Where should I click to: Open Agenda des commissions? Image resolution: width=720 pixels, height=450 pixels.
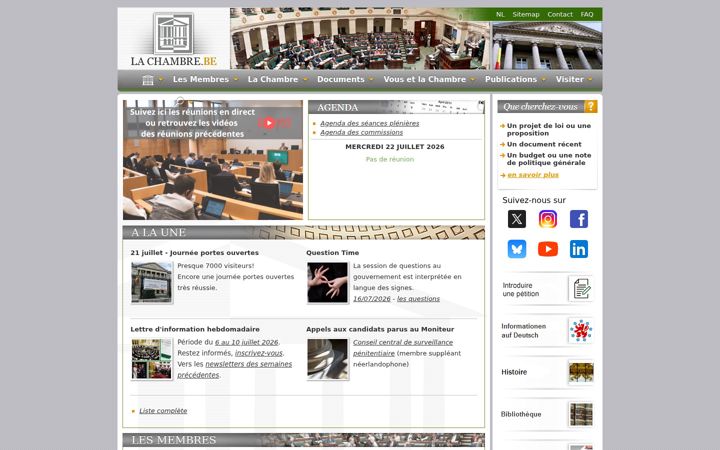pos(361,132)
